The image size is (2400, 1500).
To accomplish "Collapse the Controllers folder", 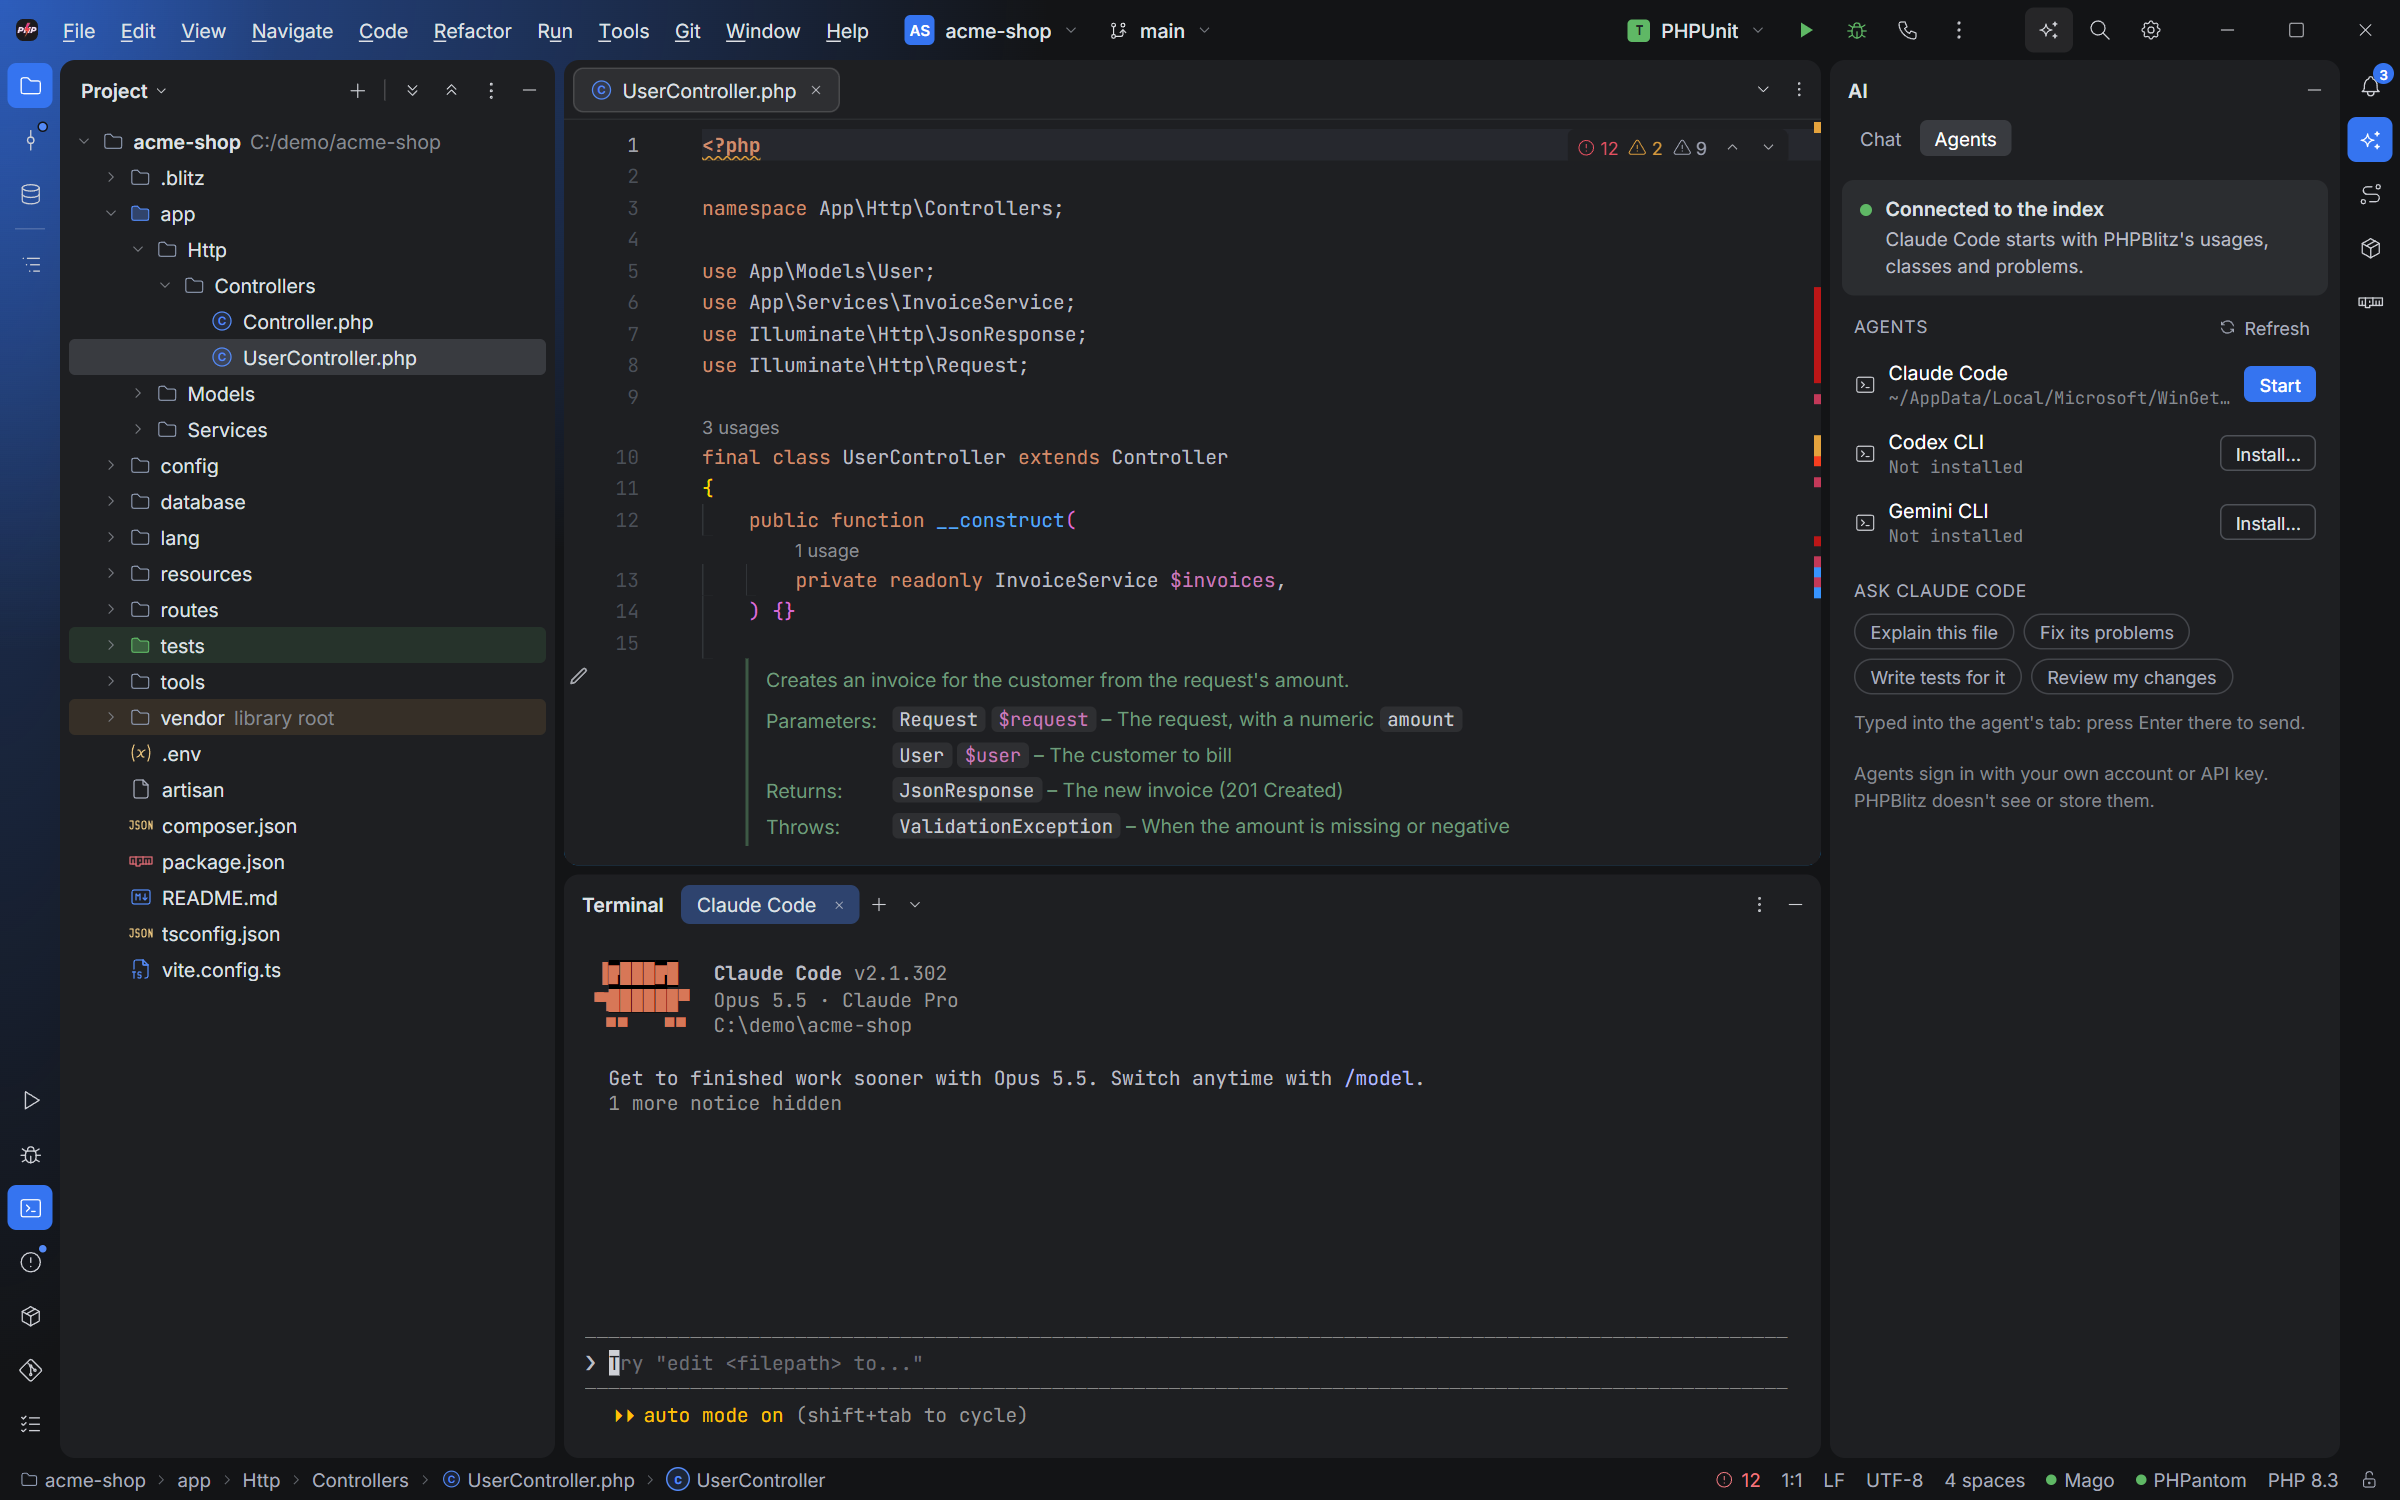I will (165, 286).
